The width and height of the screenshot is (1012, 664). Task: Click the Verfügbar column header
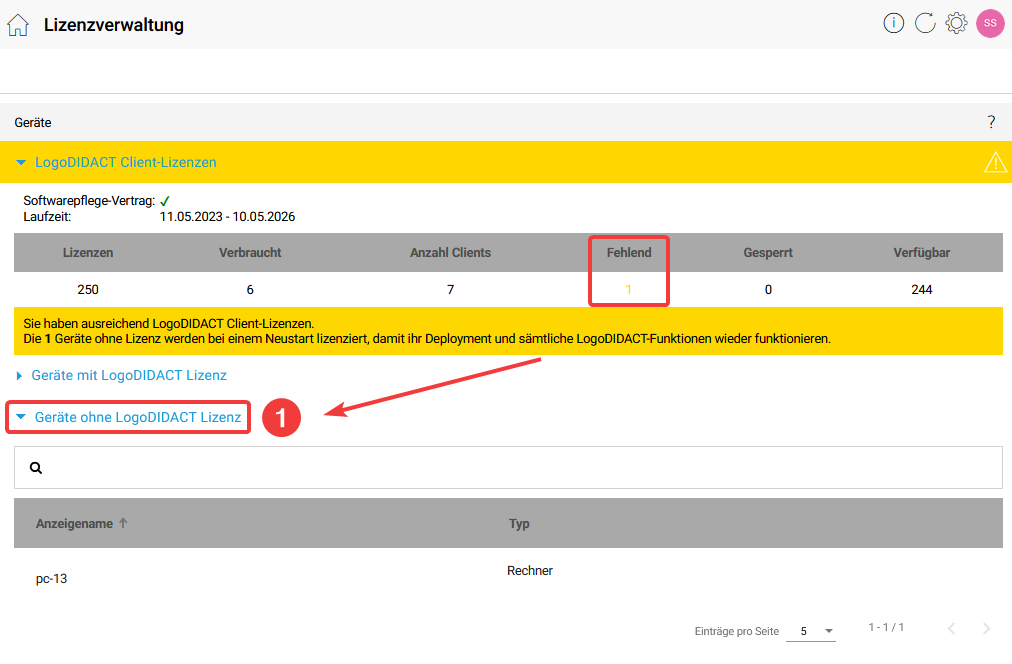[x=922, y=253]
